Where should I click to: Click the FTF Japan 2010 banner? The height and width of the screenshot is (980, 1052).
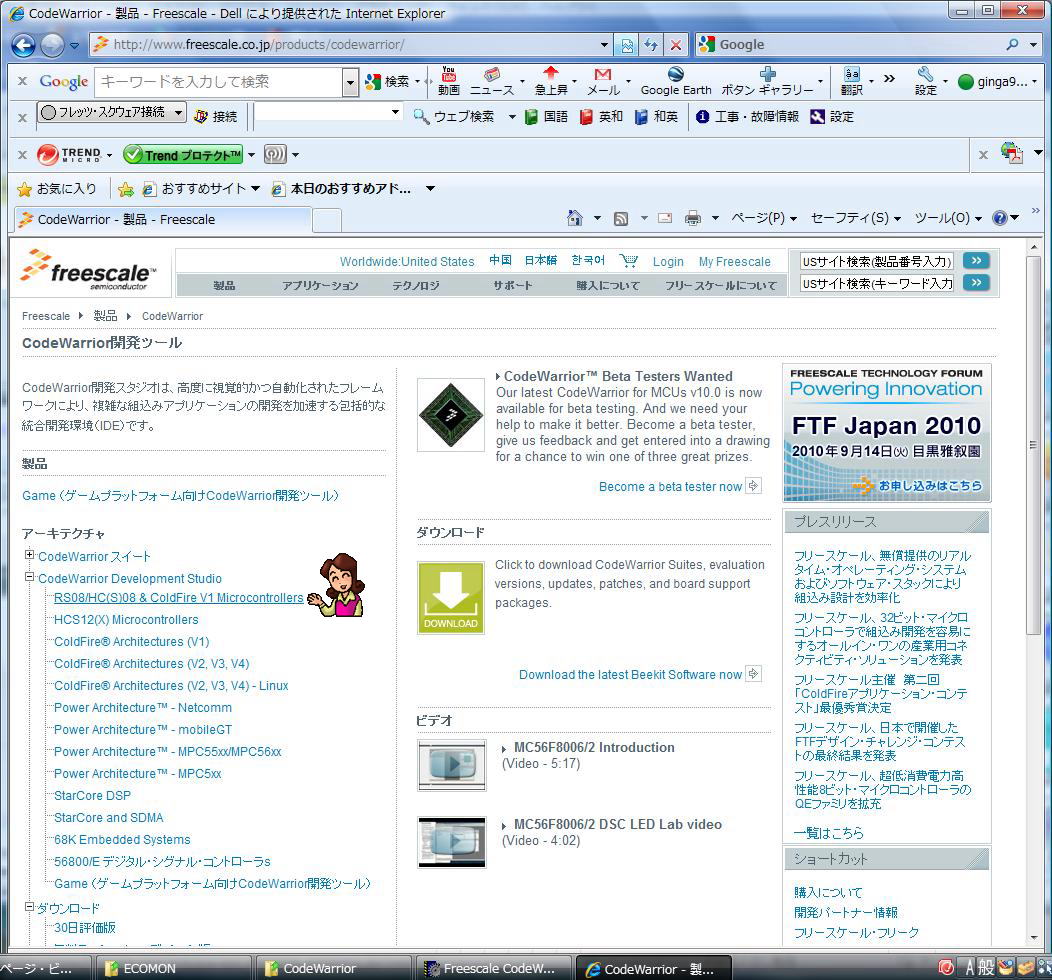[886, 433]
